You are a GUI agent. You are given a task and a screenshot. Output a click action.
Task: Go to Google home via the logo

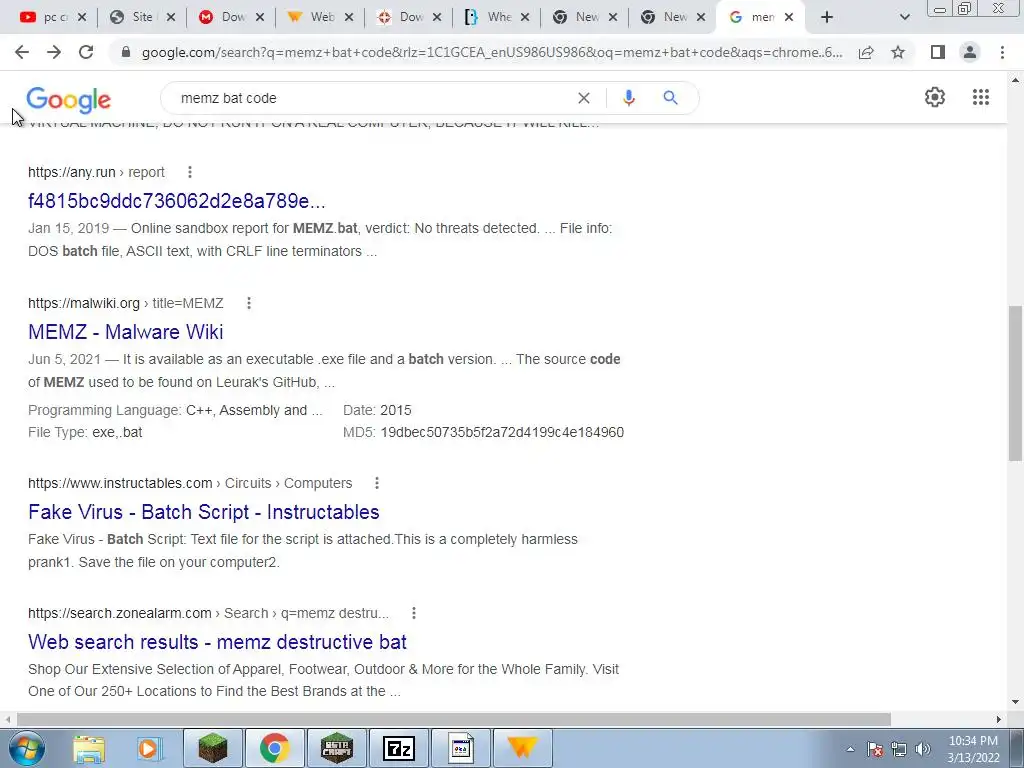click(x=69, y=99)
